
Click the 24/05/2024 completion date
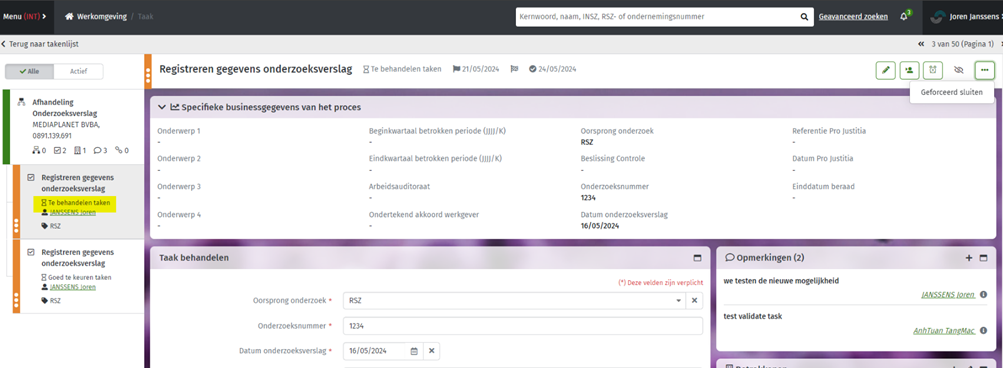[553, 69]
